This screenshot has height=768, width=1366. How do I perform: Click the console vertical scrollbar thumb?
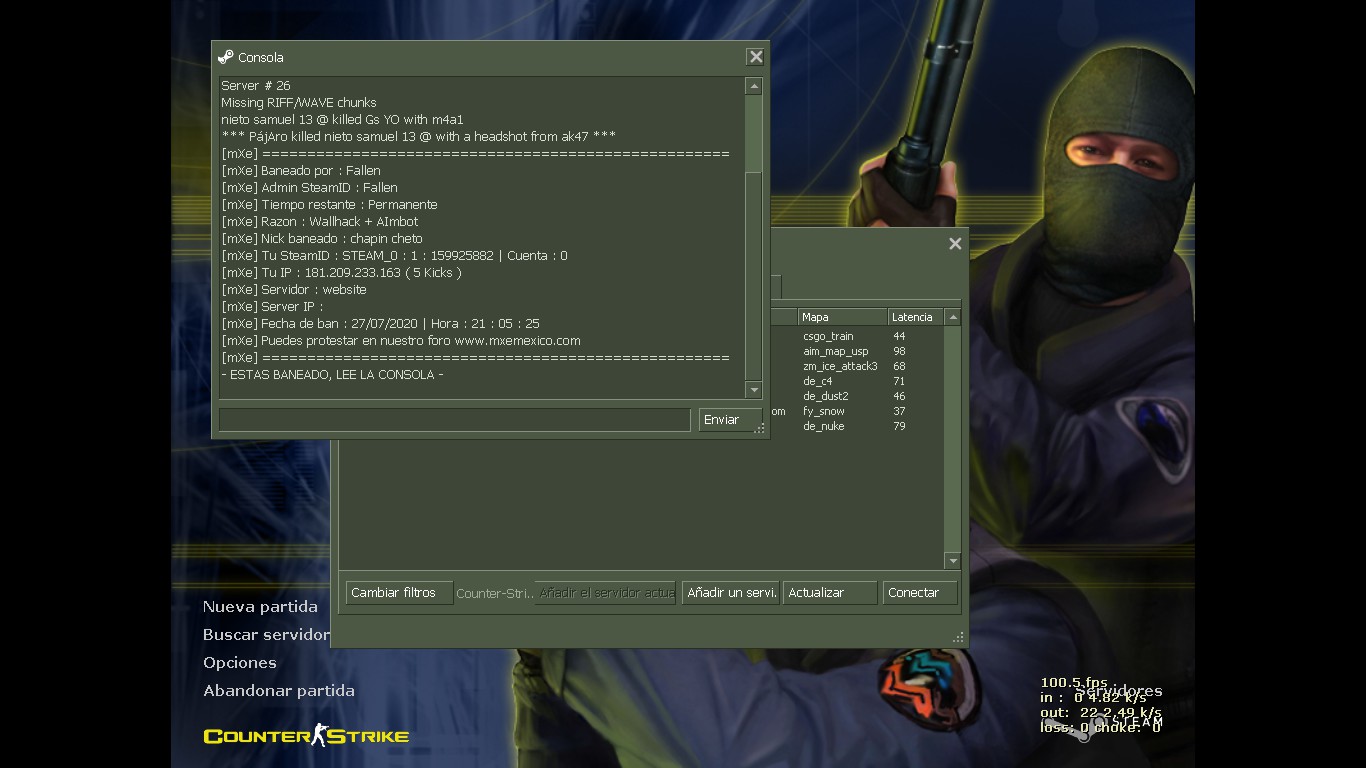(x=754, y=133)
